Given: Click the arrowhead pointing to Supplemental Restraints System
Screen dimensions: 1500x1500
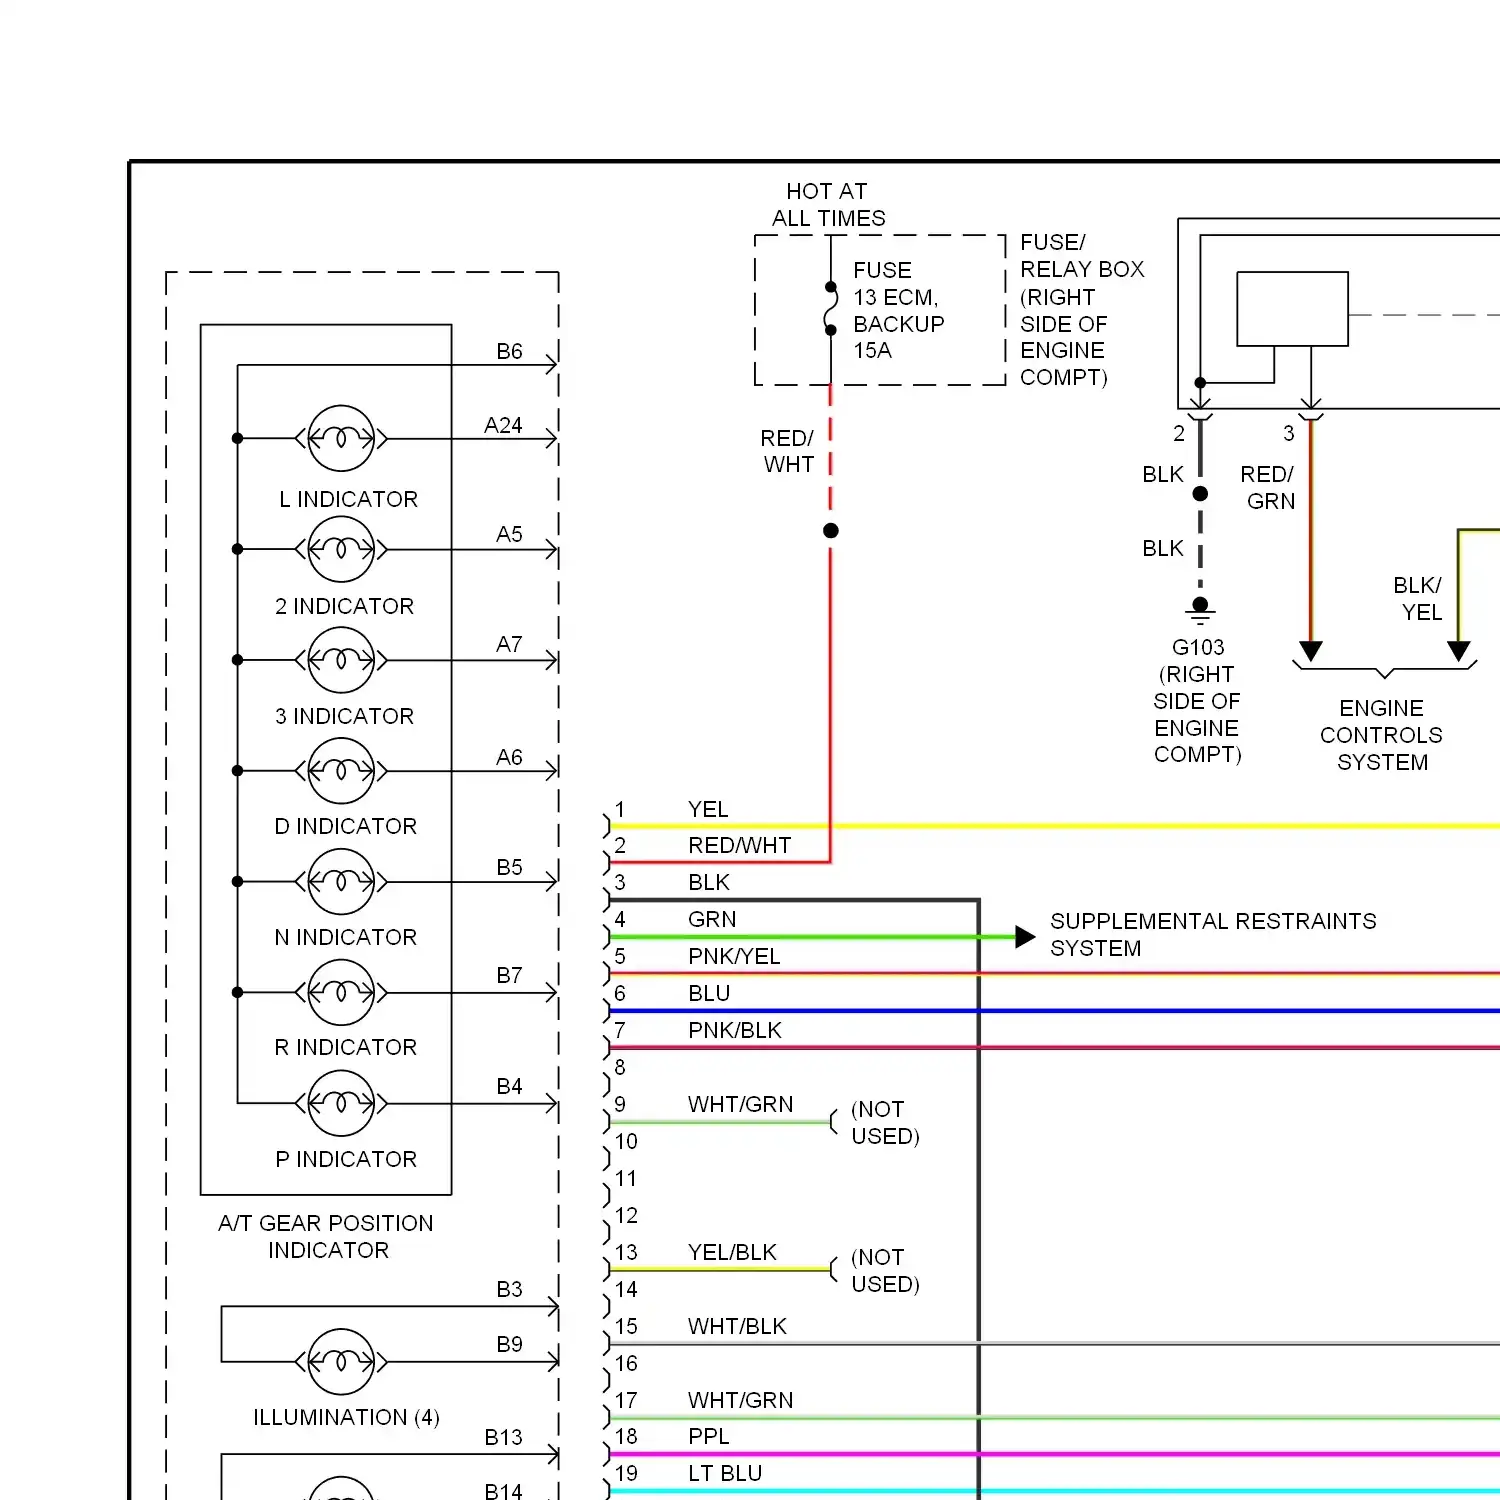Looking at the screenshot, I should pos(1025,937).
